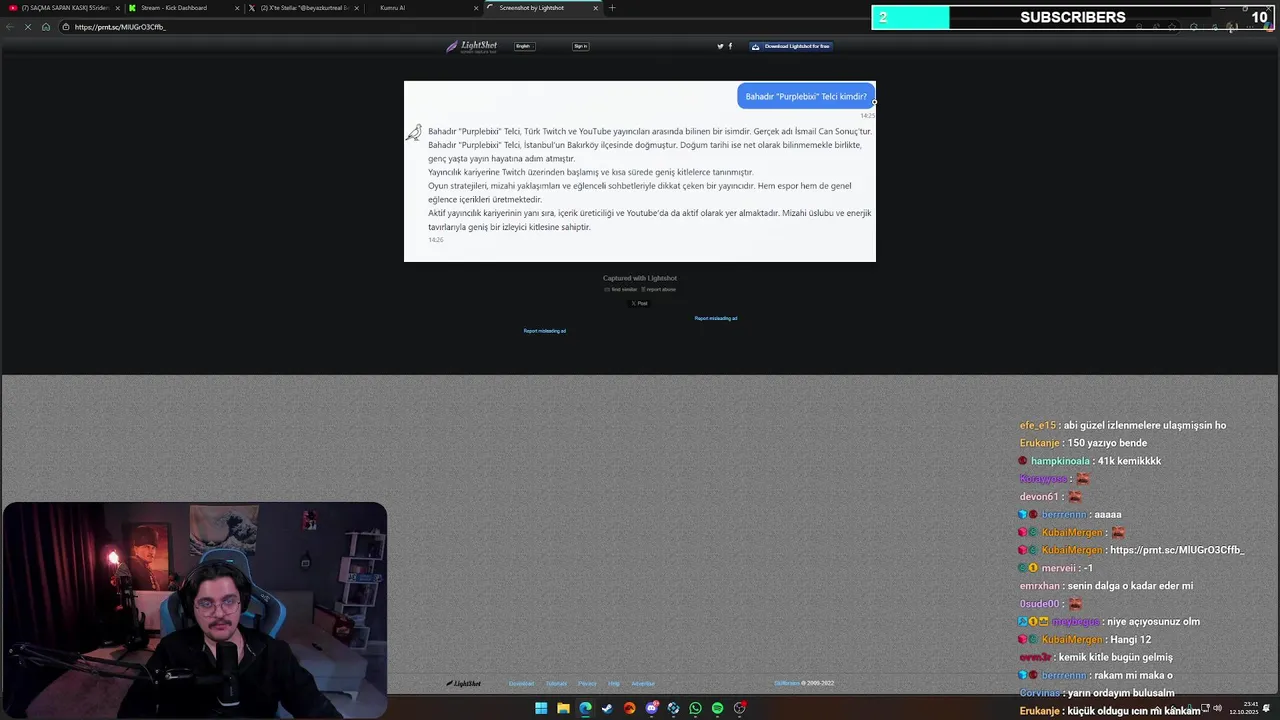
Task: Open the Help footer link
Action: [x=614, y=684]
